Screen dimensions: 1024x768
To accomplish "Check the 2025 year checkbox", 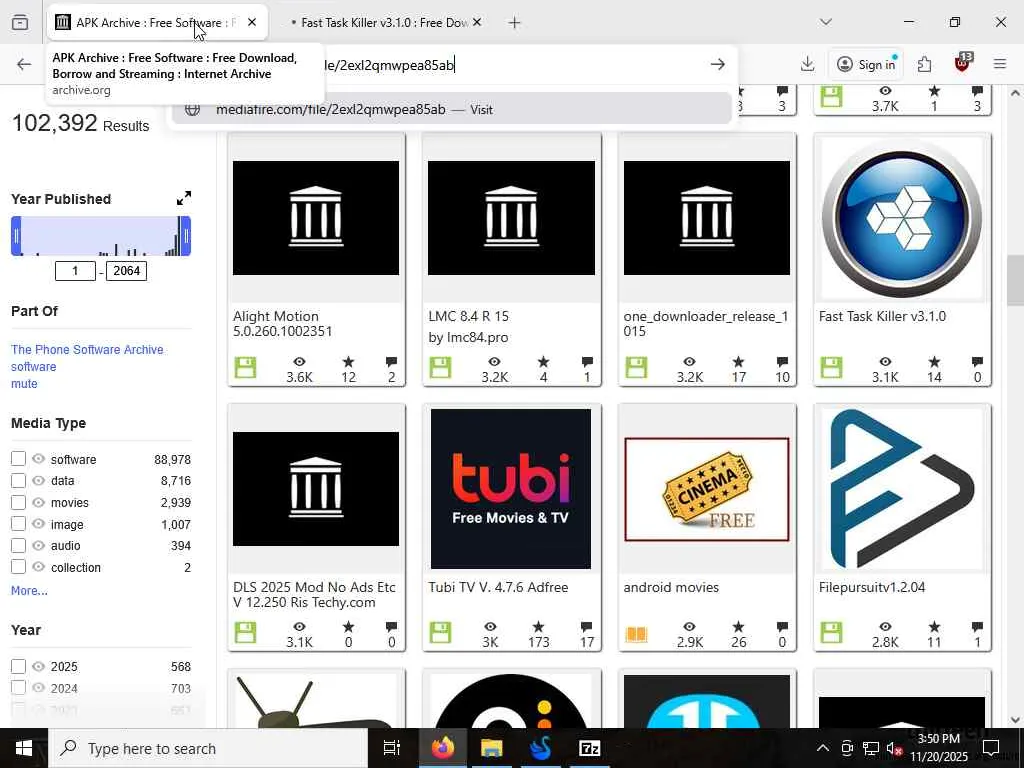I will pos(18,666).
